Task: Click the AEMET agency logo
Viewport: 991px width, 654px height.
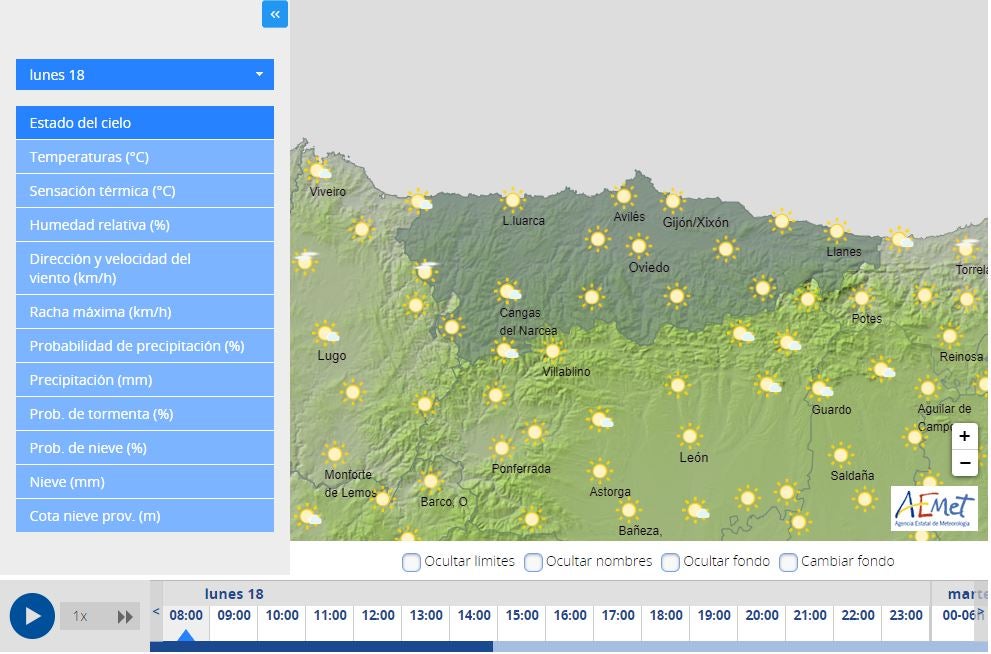Action: click(x=934, y=508)
